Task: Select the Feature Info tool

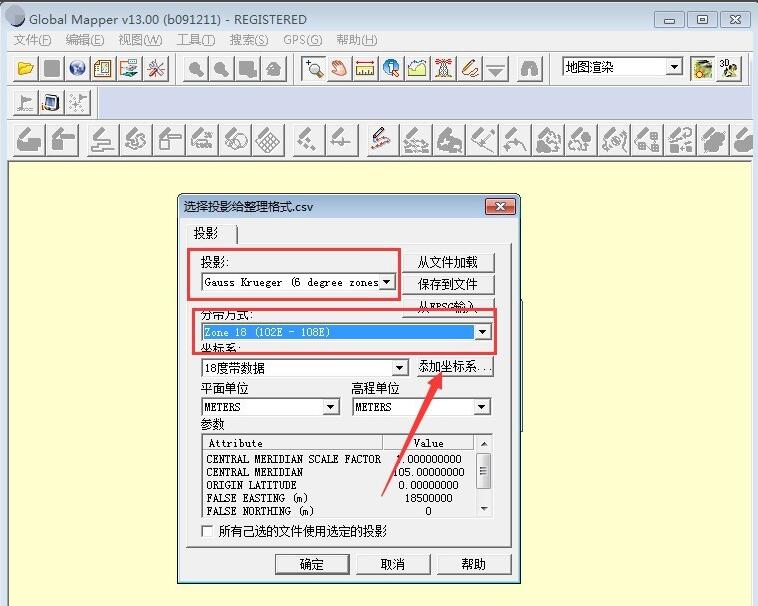Action: (391, 68)
